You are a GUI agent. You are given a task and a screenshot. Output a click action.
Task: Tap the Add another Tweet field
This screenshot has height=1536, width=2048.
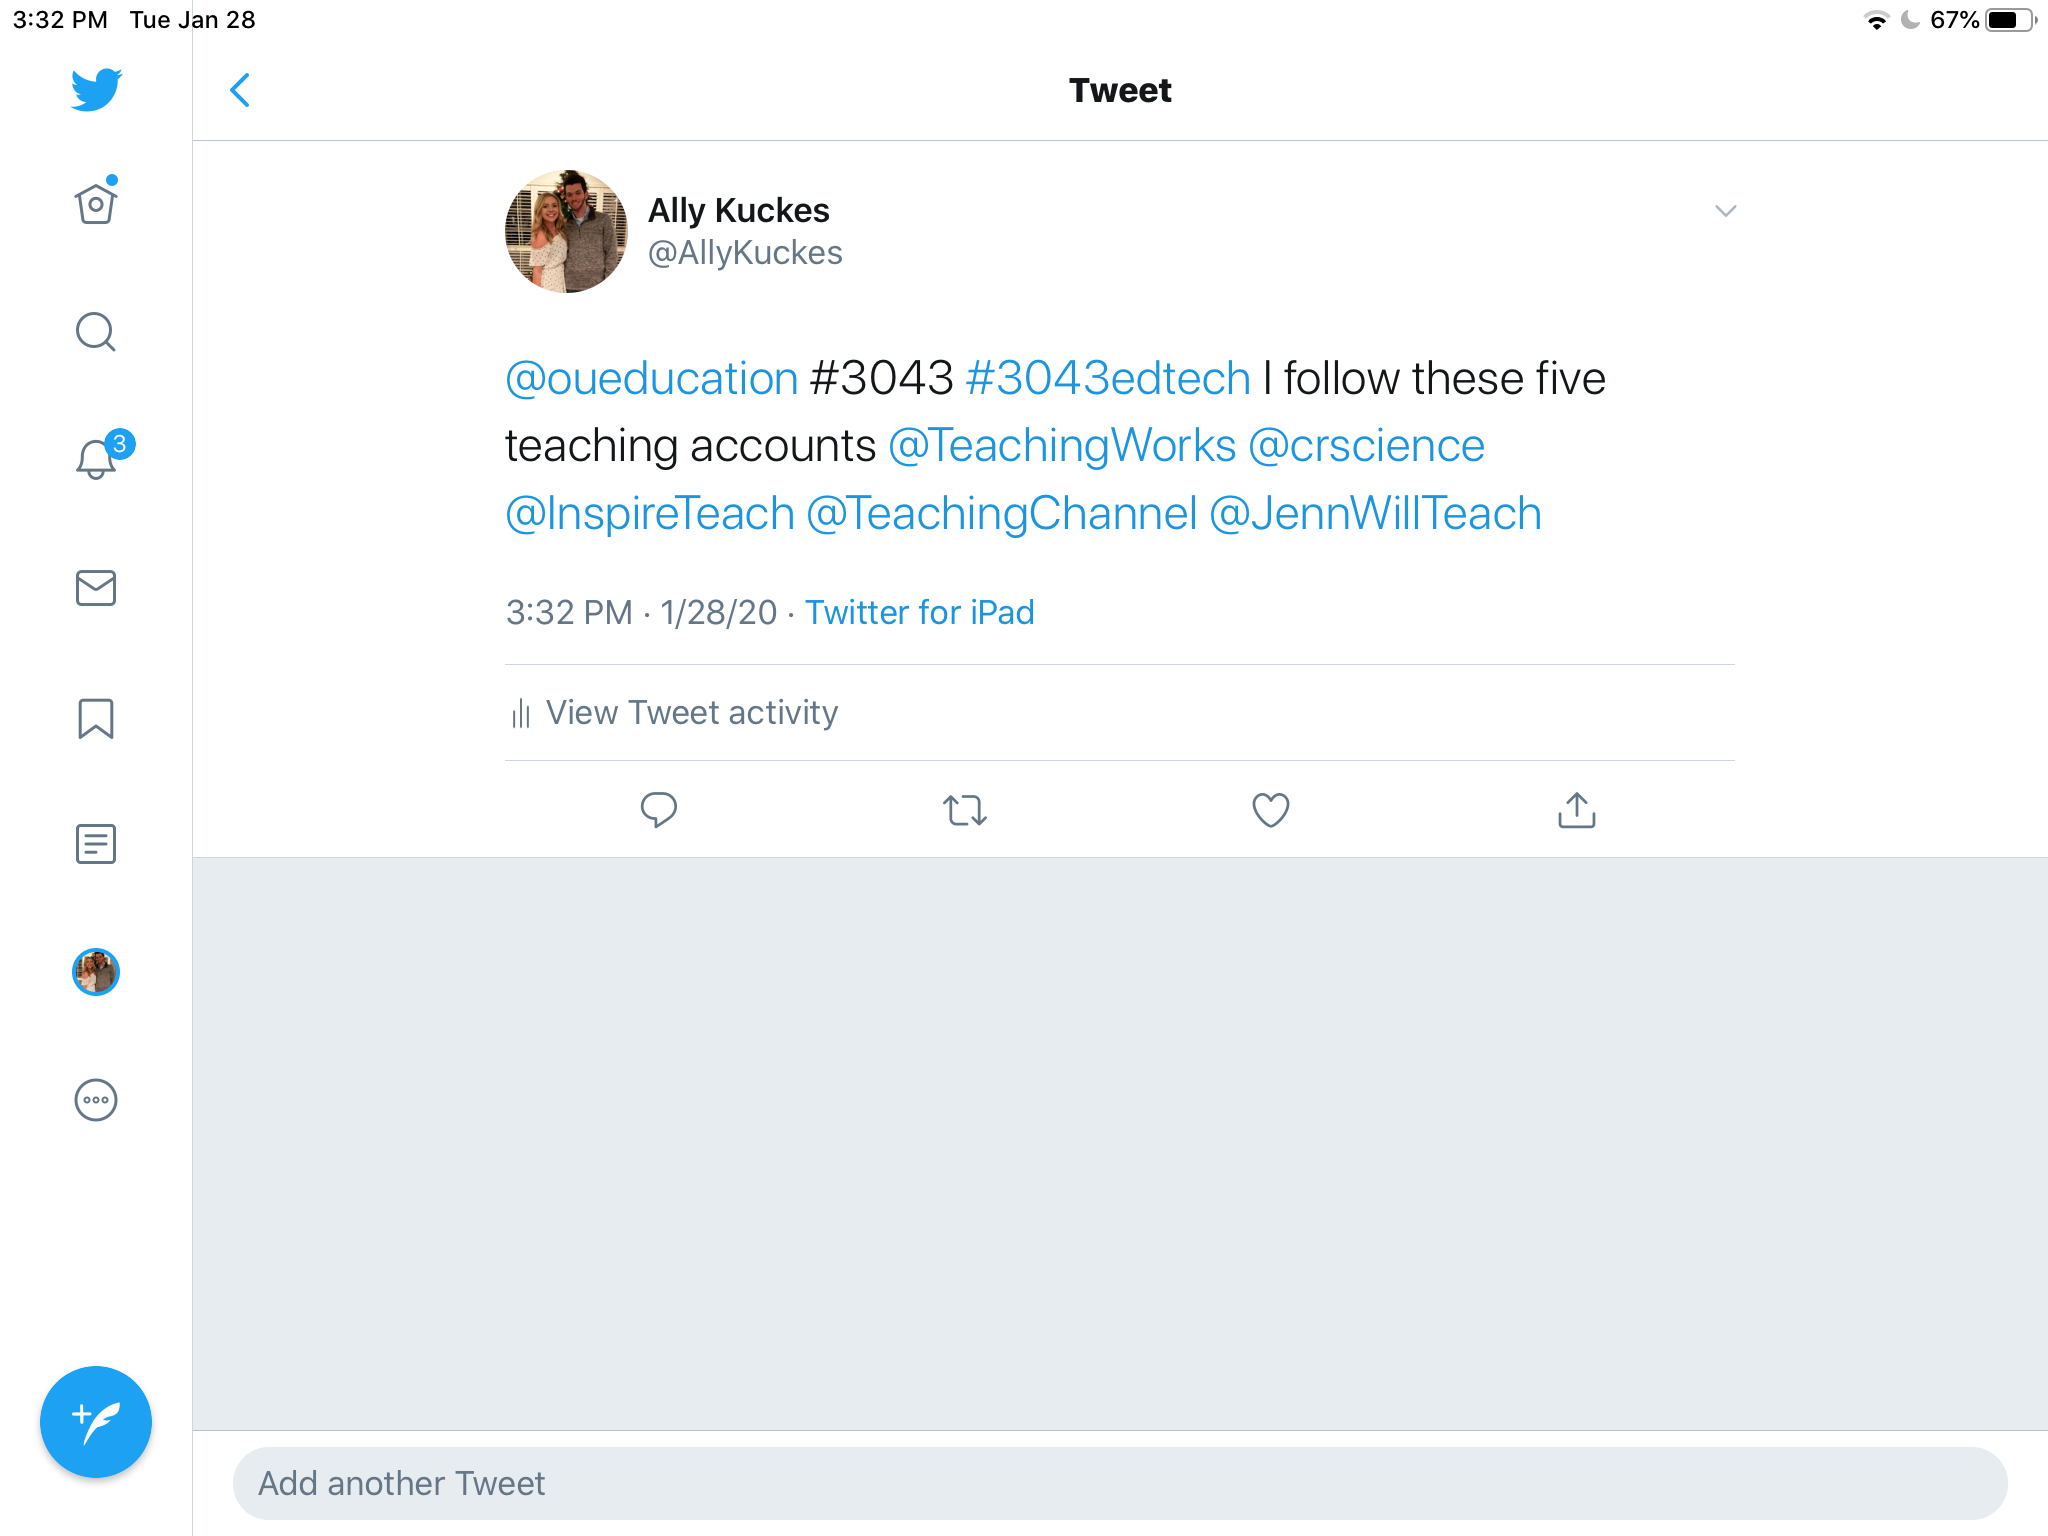[1120, 1483]
